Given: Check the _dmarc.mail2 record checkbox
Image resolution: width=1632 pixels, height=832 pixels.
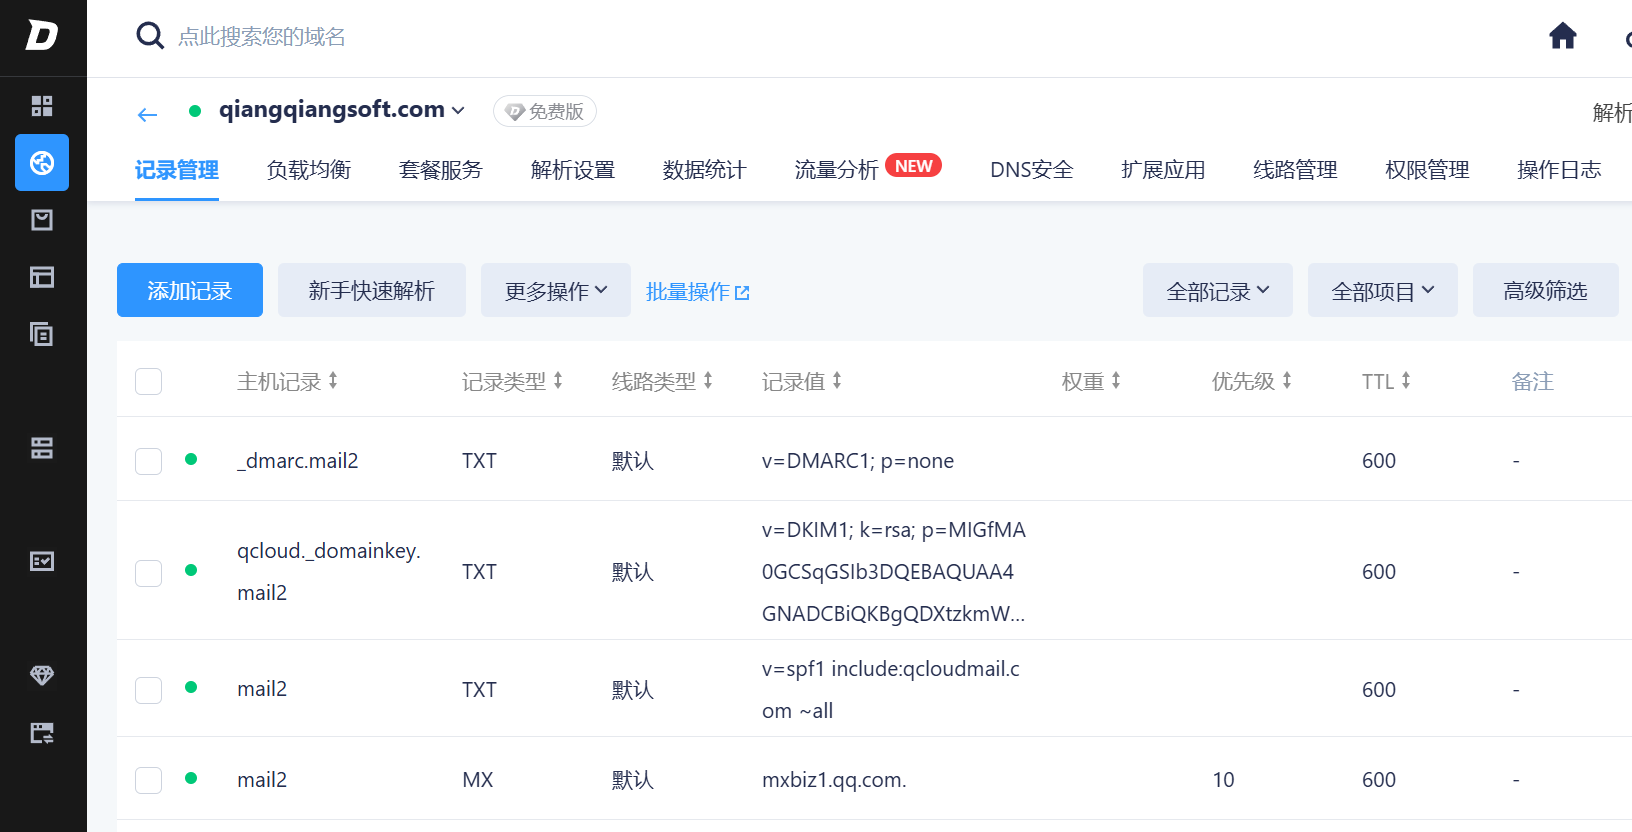Looking at the screenshot, I should (149, 461).
